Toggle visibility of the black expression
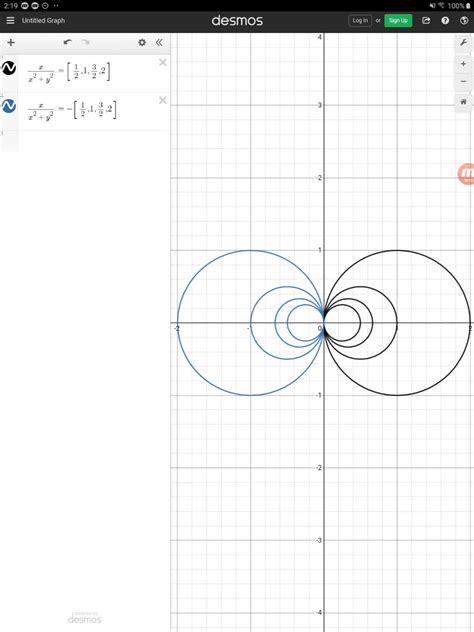Viewport: 474px width, 632px height. tap(9, 68)
